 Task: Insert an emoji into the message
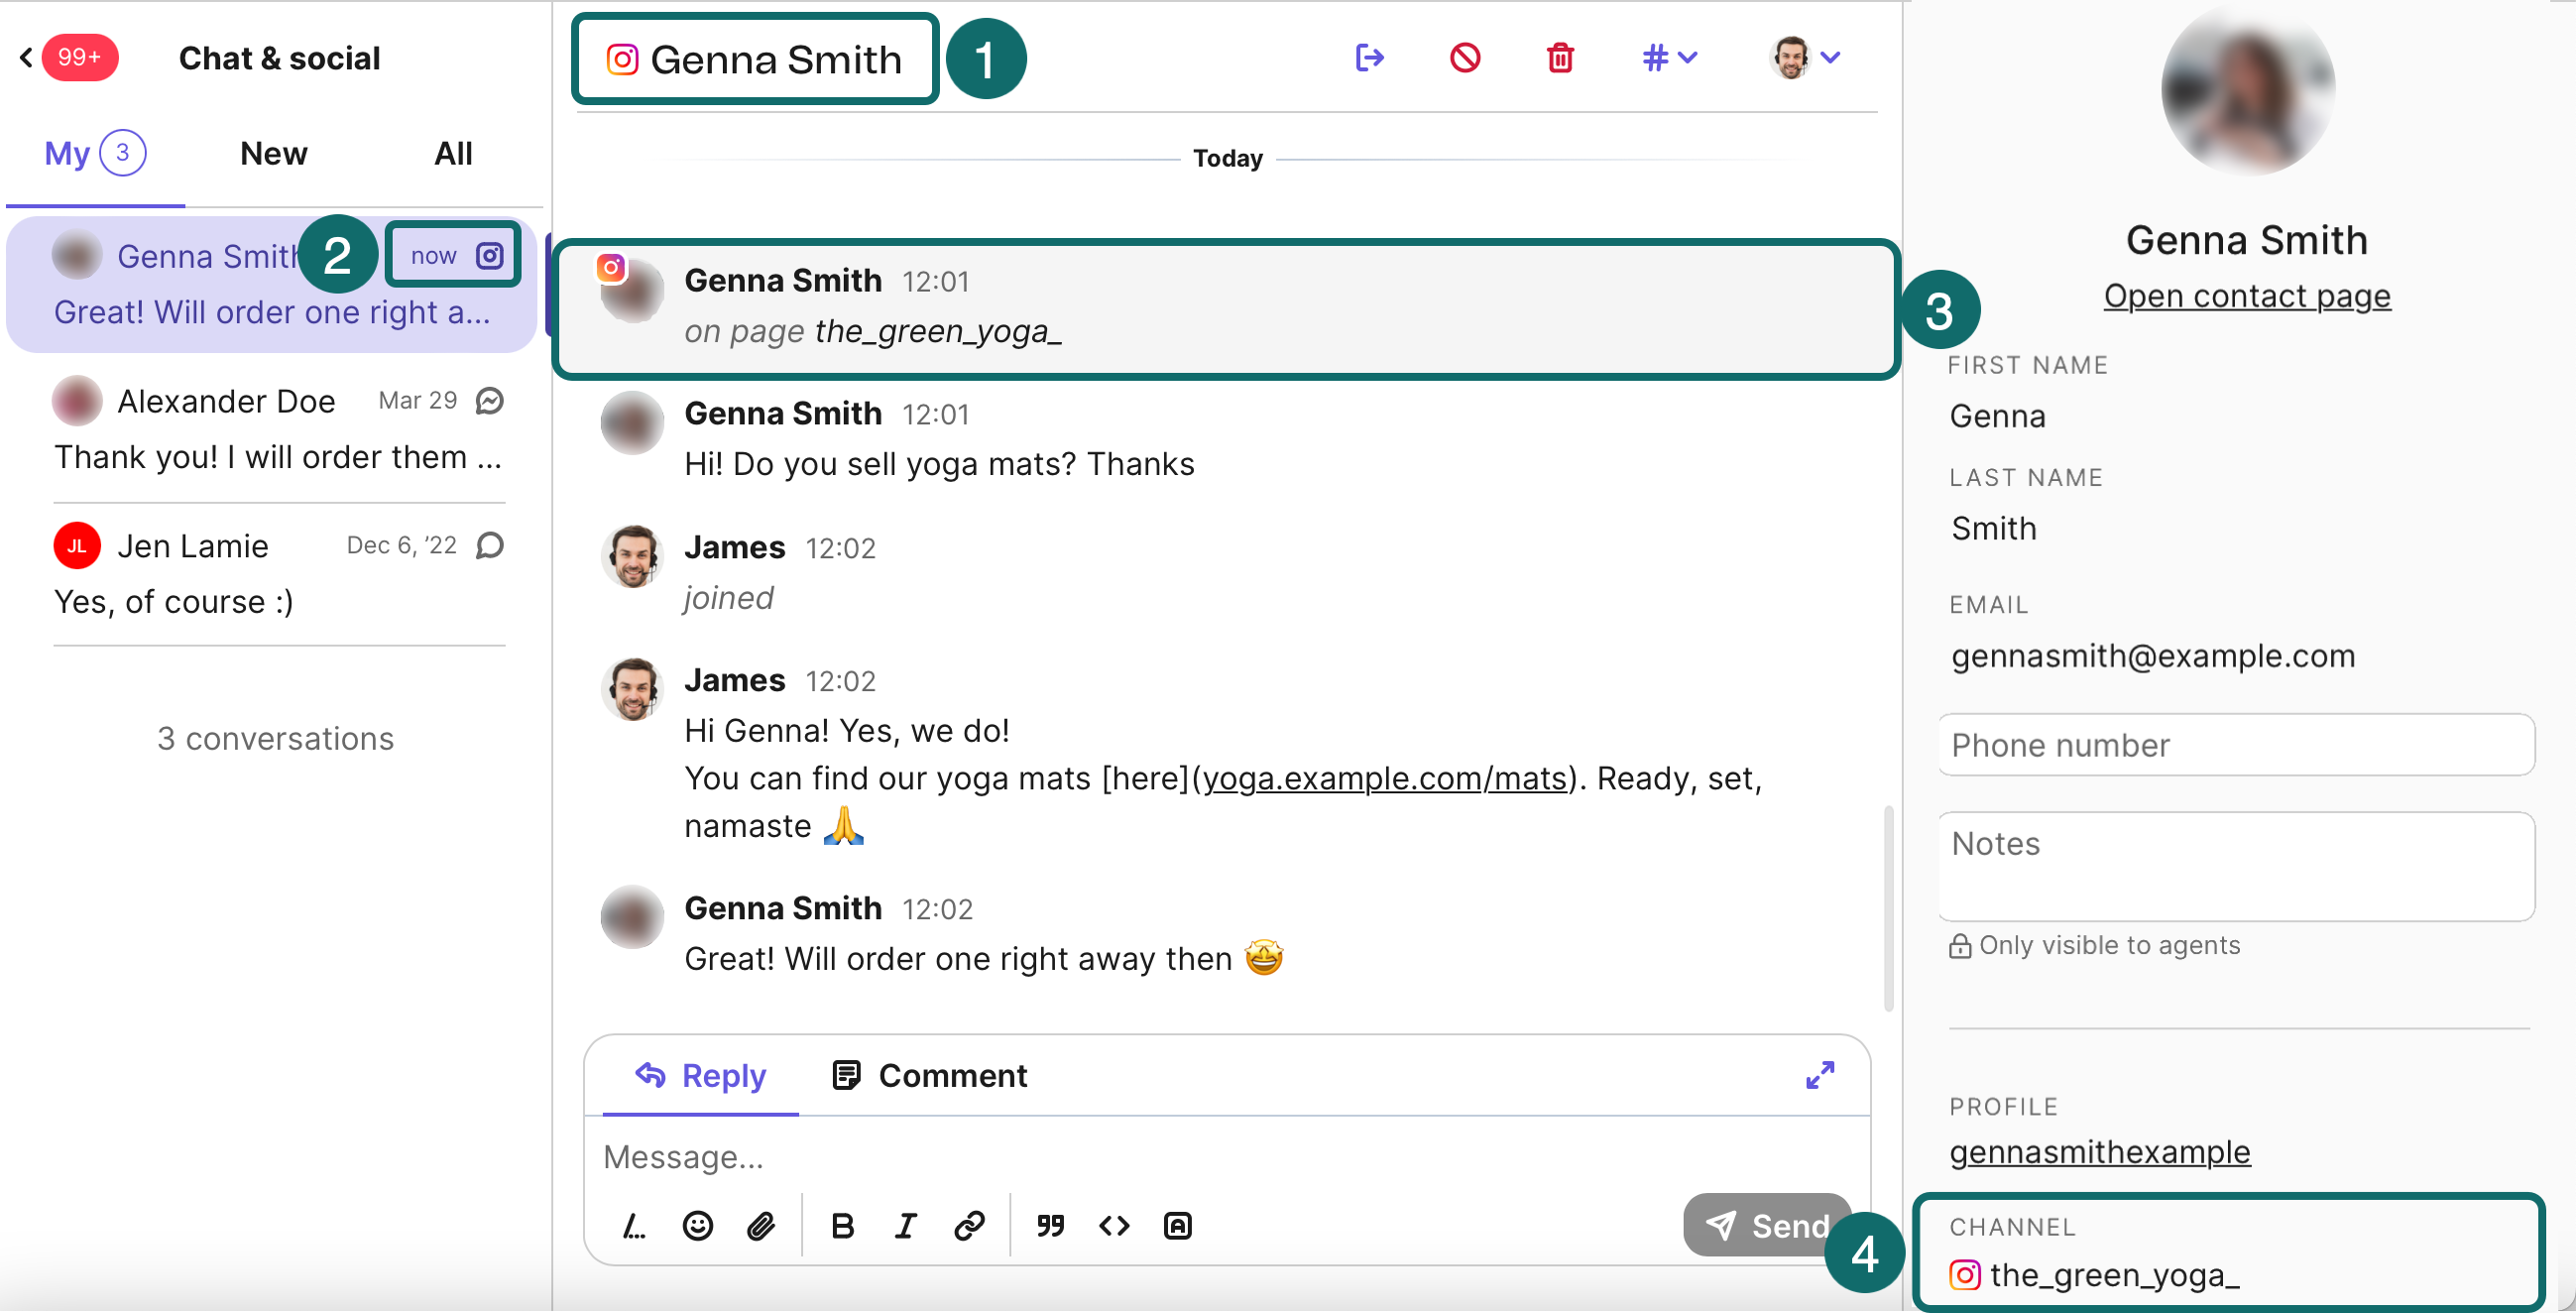coord(697,1225)
